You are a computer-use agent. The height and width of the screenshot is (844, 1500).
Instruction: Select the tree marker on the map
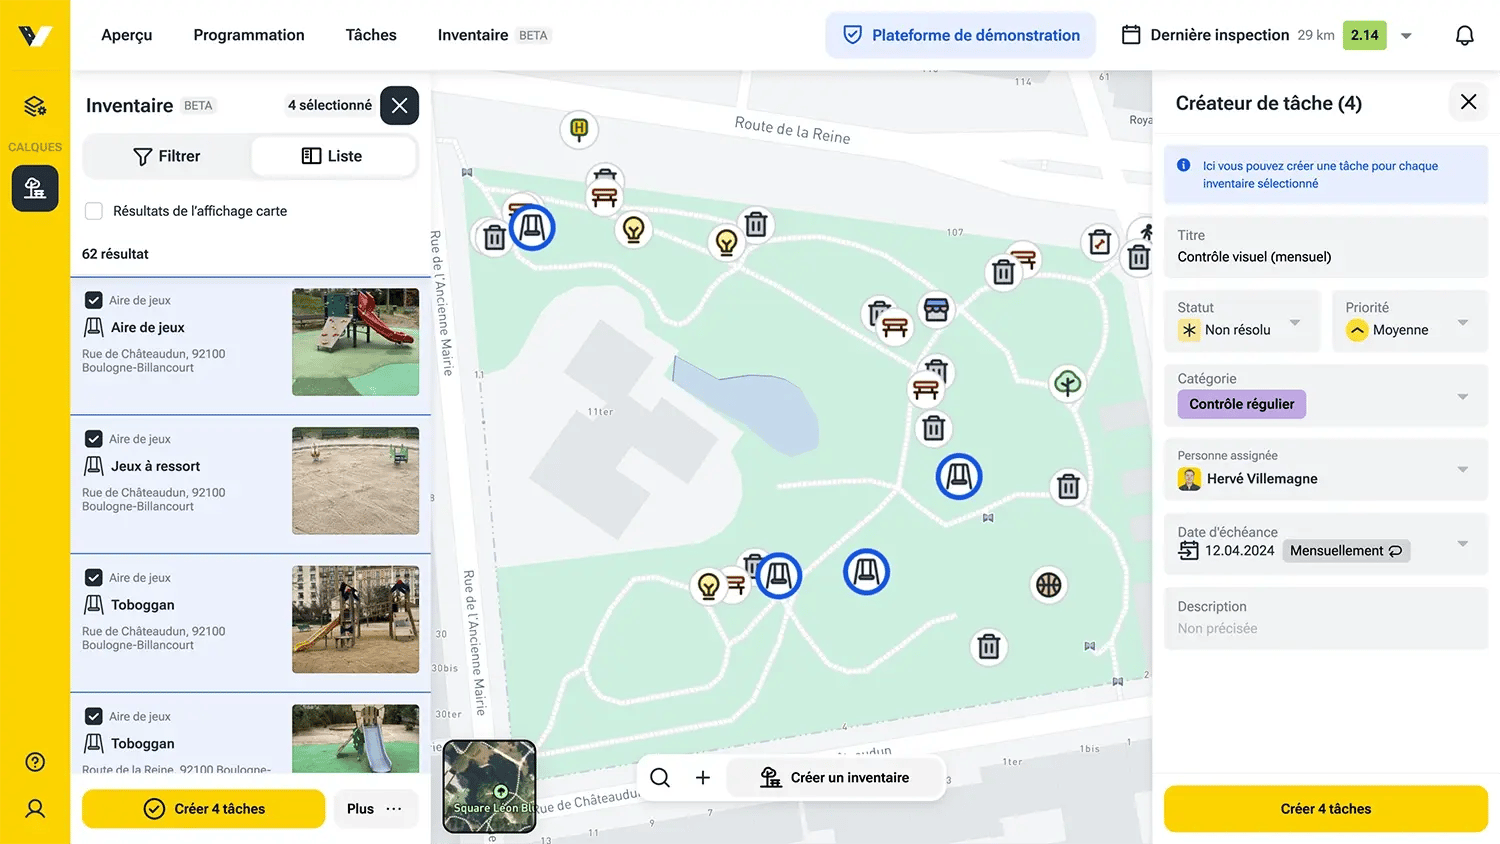1067,383
